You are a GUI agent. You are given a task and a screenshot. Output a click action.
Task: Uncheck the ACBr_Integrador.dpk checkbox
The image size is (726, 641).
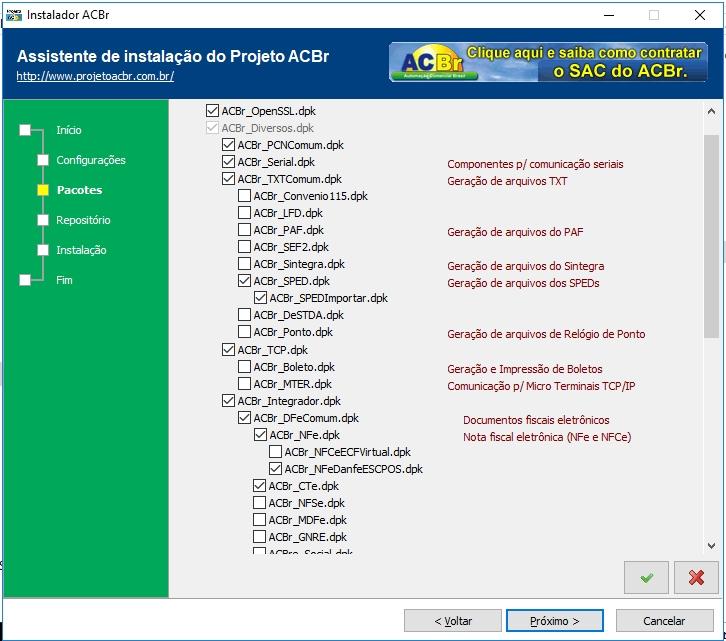[x=228, y=401]
